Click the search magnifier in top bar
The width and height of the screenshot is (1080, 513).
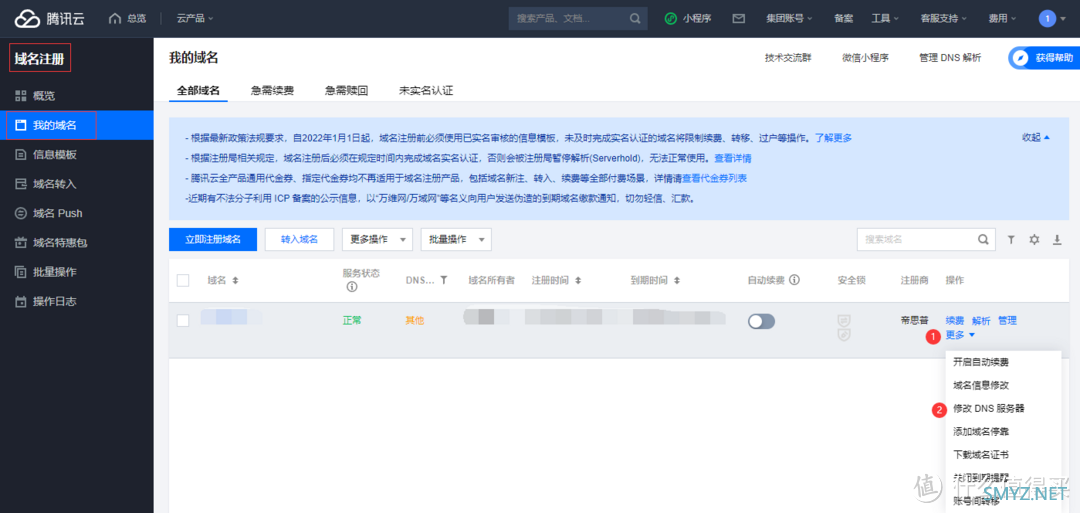click(x=635, y=19)
